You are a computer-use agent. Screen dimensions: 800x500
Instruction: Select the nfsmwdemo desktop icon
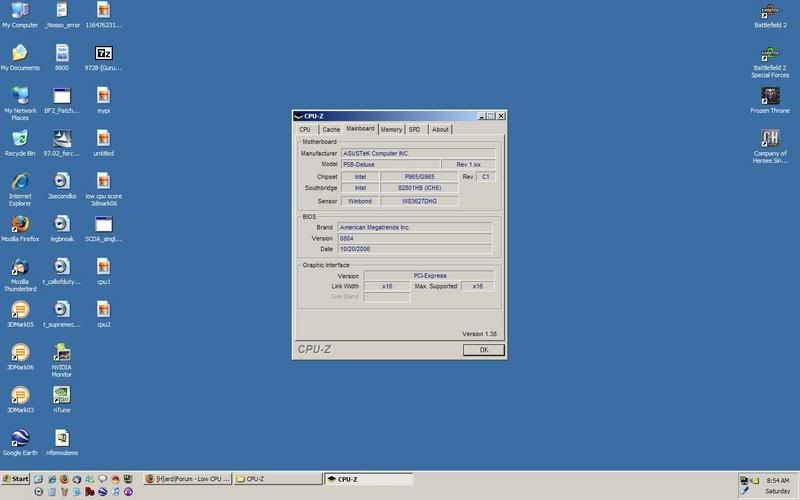point(62,443)
